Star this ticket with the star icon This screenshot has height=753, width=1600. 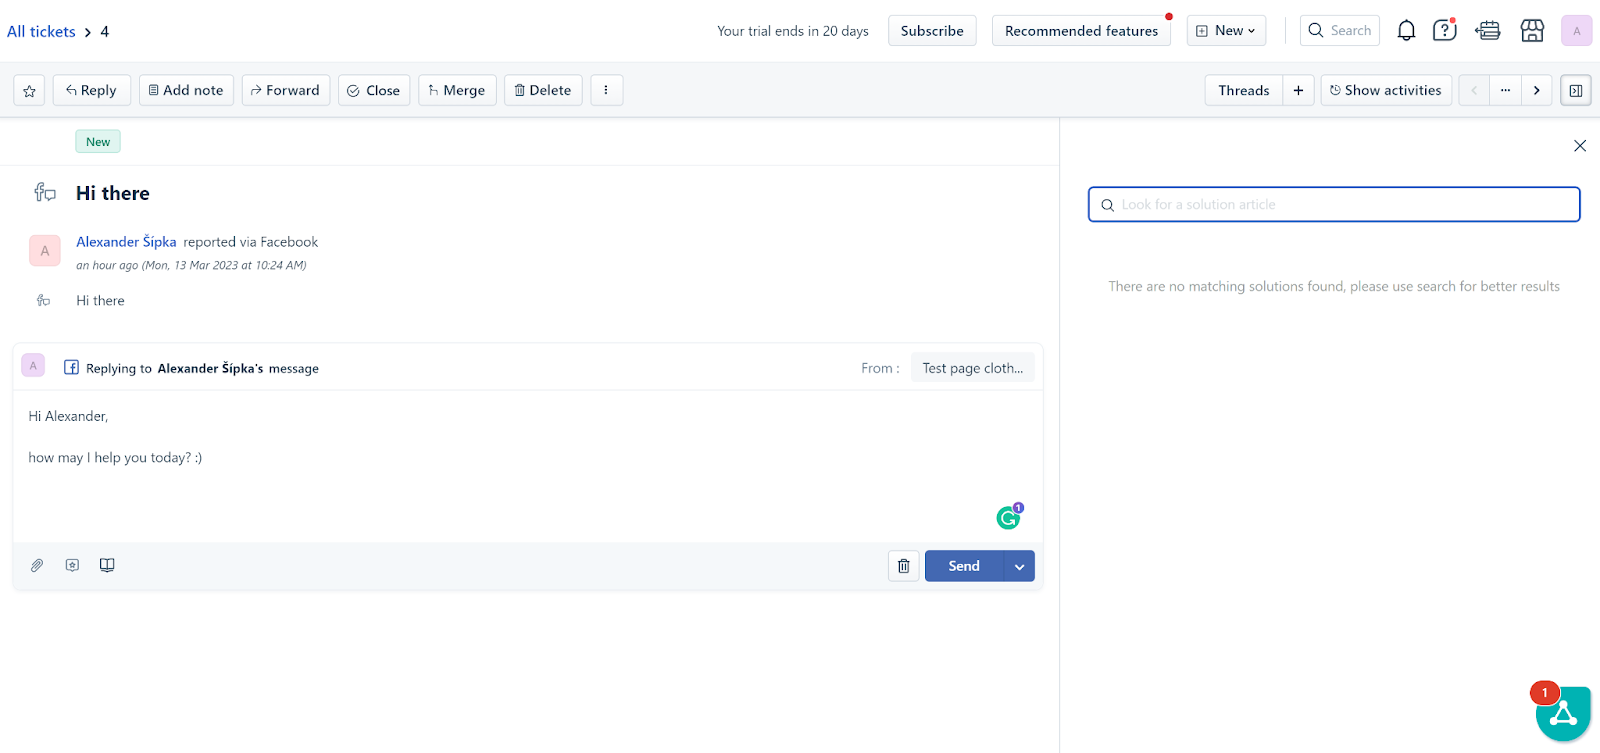29,91
